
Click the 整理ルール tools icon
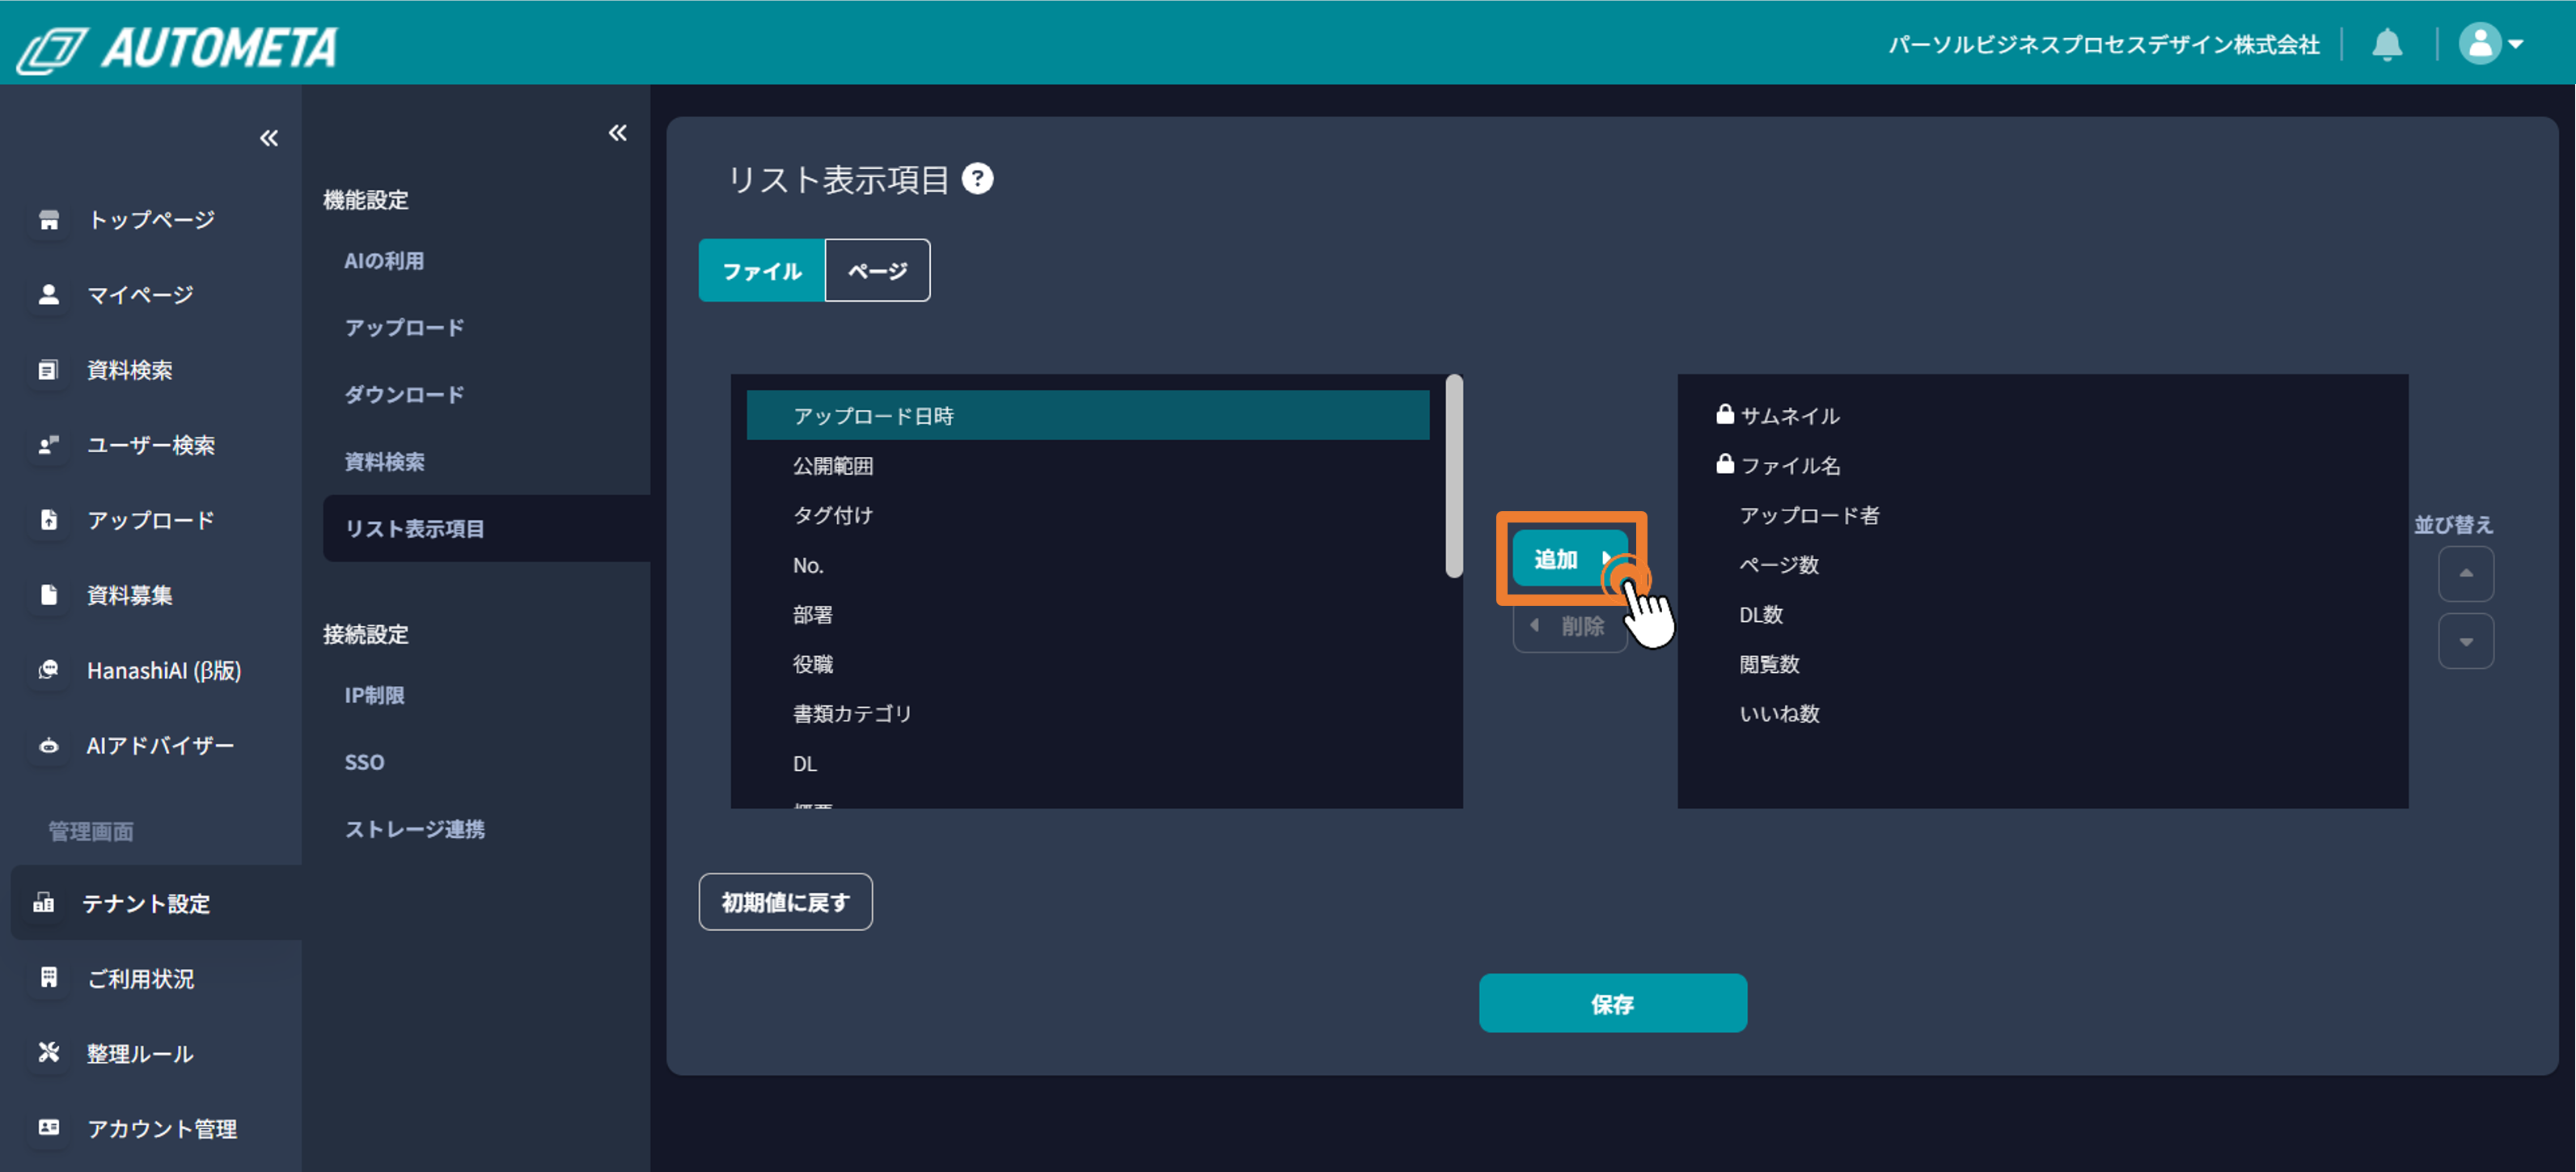(x=49, y=1053)
